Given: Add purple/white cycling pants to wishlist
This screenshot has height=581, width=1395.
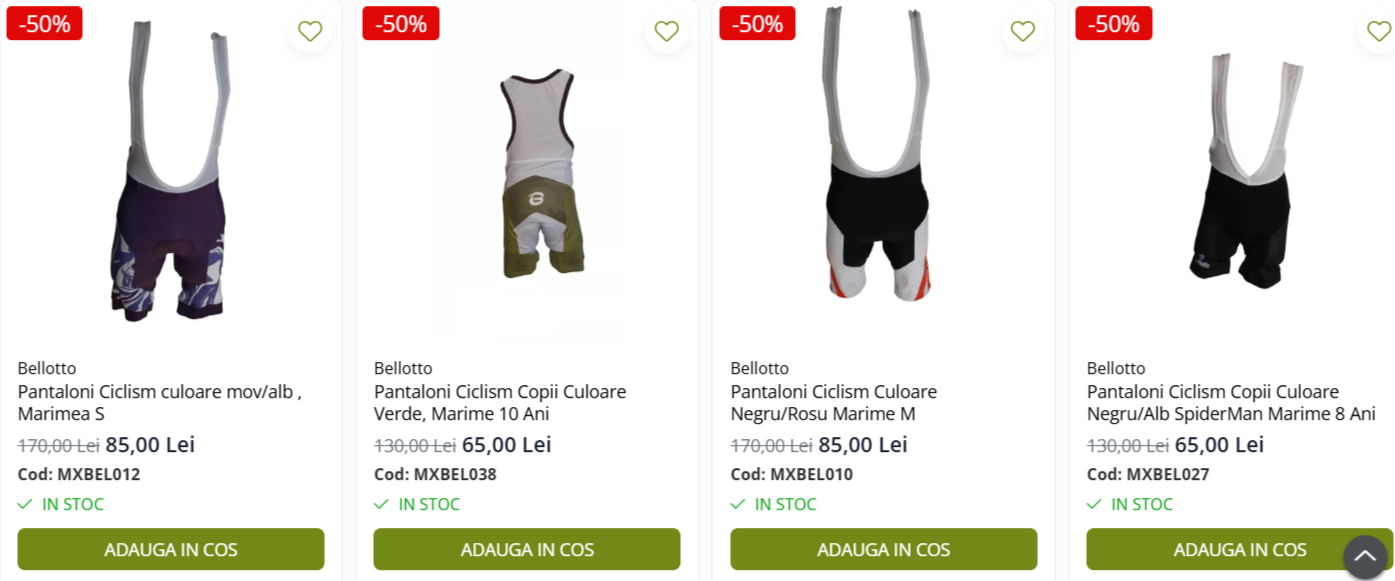Looking at the screenshot, I should pyautogui.click(x=310, y=31).
